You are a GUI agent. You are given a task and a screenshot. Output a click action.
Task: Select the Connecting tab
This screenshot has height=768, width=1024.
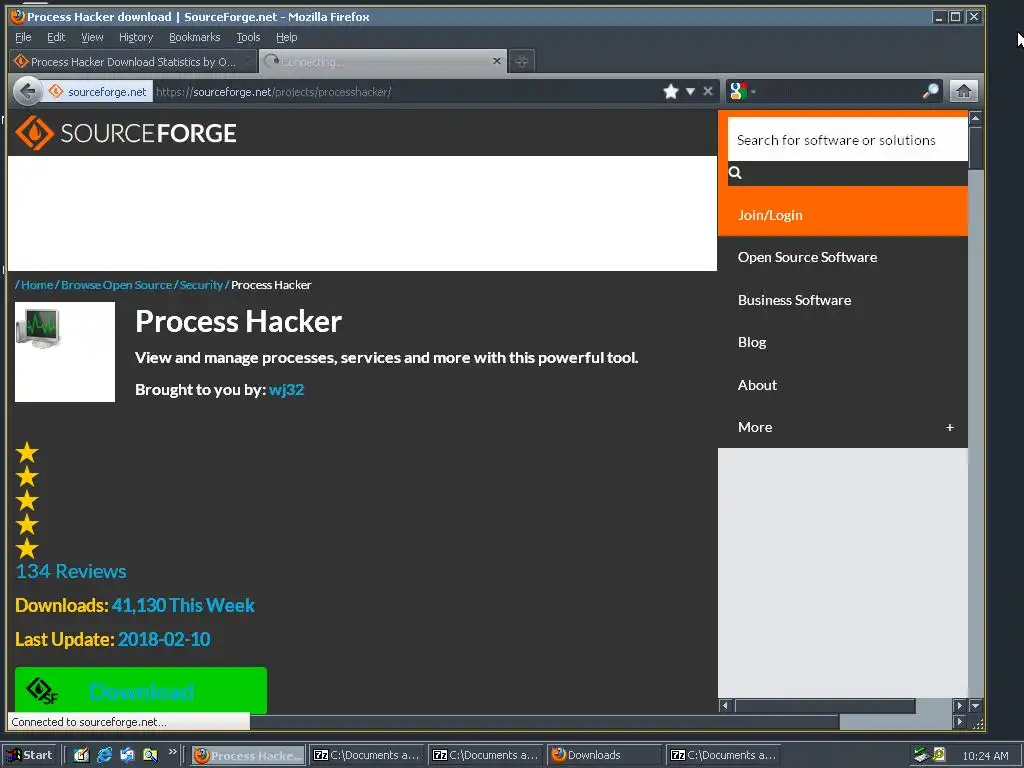(x=383, y=61)
